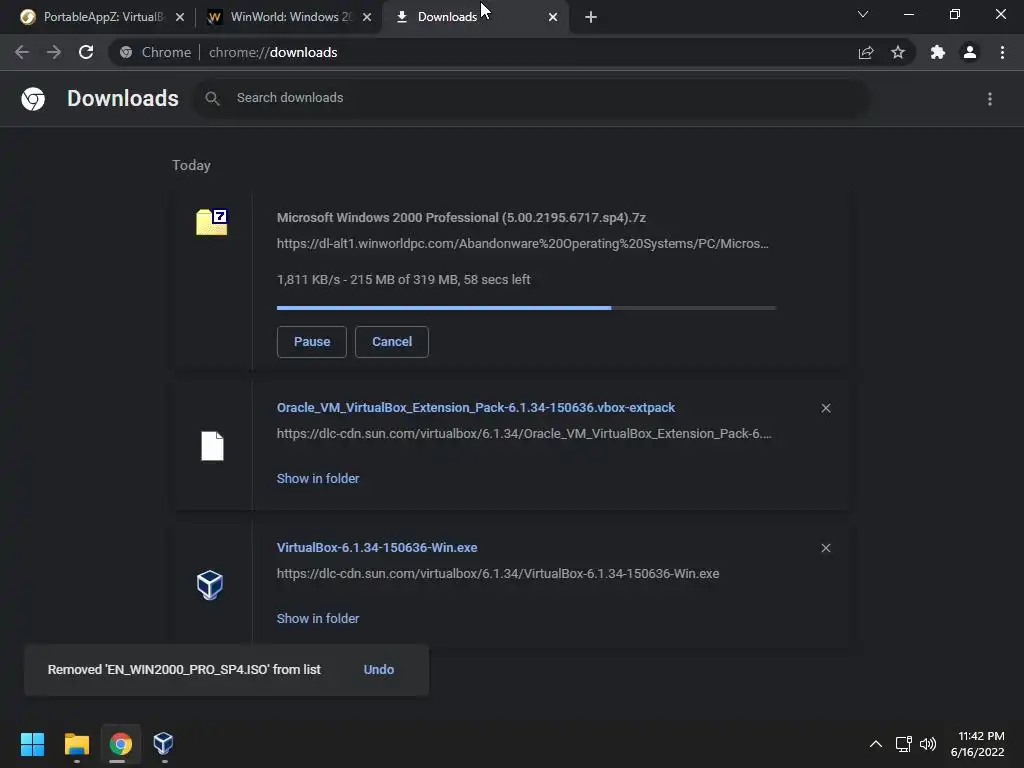Click the Windows 2000 download progress bar
The image size is (1024, 768).
coord(526,308)
